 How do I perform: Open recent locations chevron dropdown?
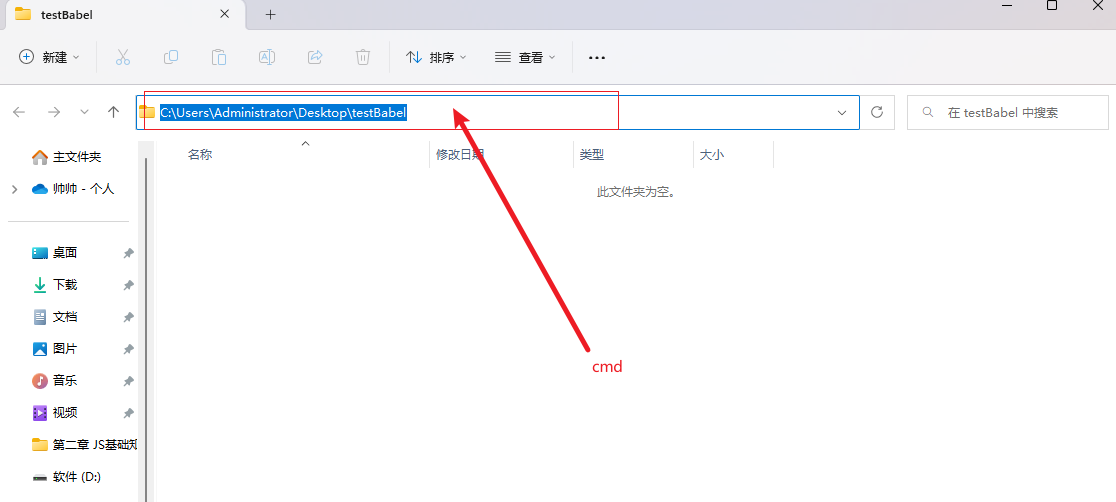point(85,113)
